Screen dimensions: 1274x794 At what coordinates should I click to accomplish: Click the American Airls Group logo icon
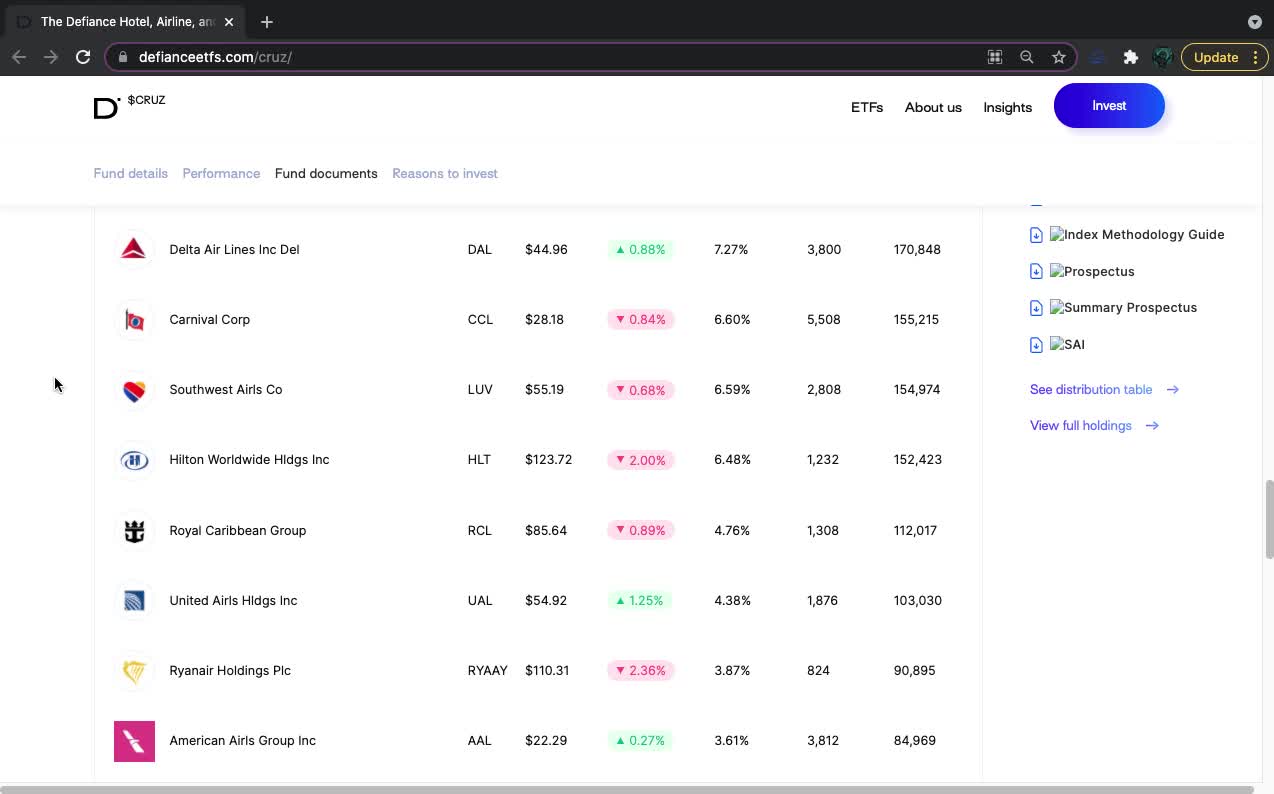134,741
